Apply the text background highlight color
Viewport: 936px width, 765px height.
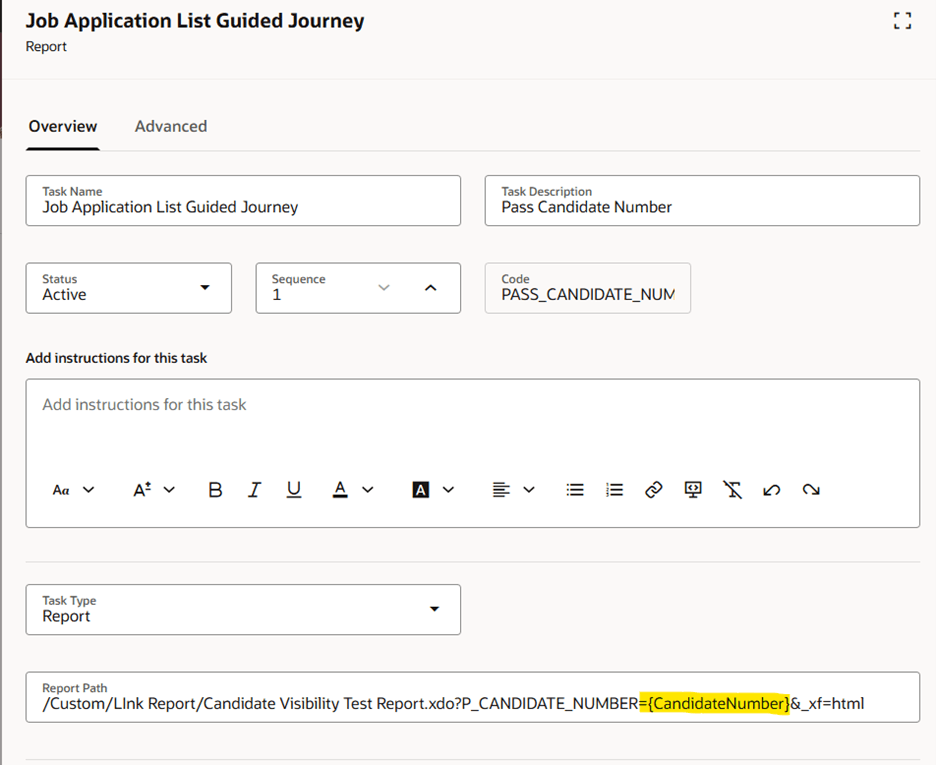[x=421, y=490]
